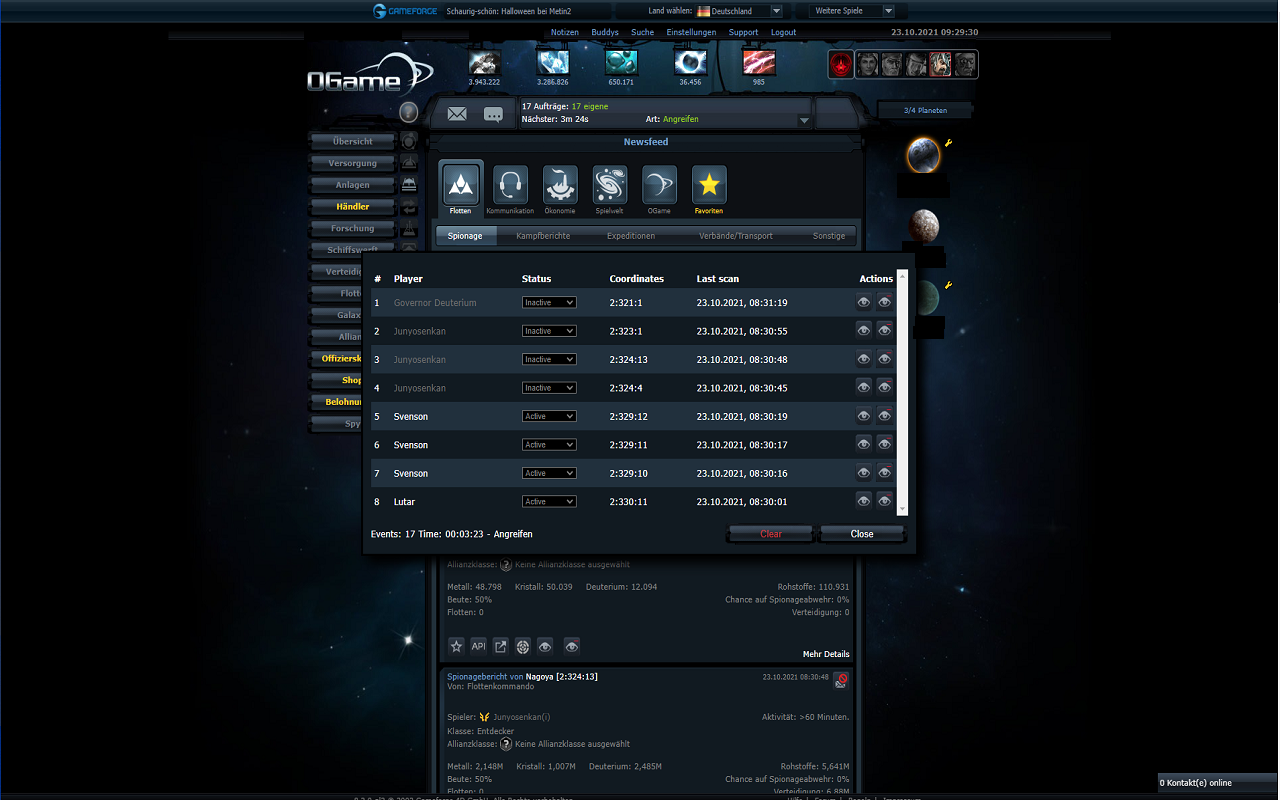Viewport: 1280px width, 800px height.
Task: Select the officer portrait with red border
Action: (940, 64)
